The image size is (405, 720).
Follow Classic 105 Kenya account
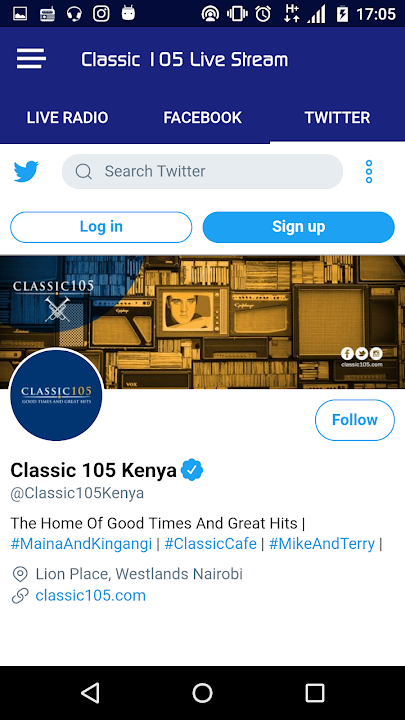point(354,420)
